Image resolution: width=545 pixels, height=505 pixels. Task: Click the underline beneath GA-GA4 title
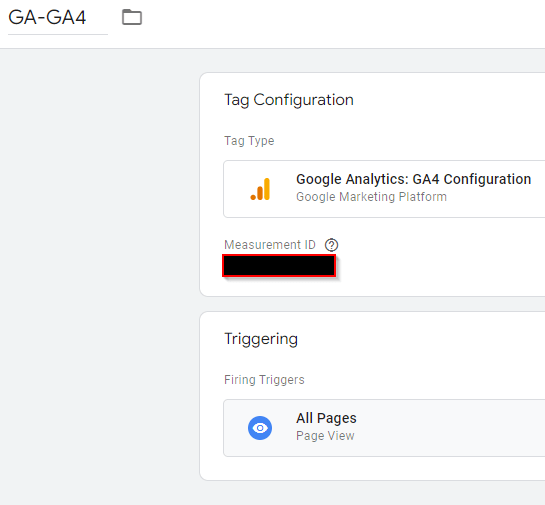(x=58, y=34)
